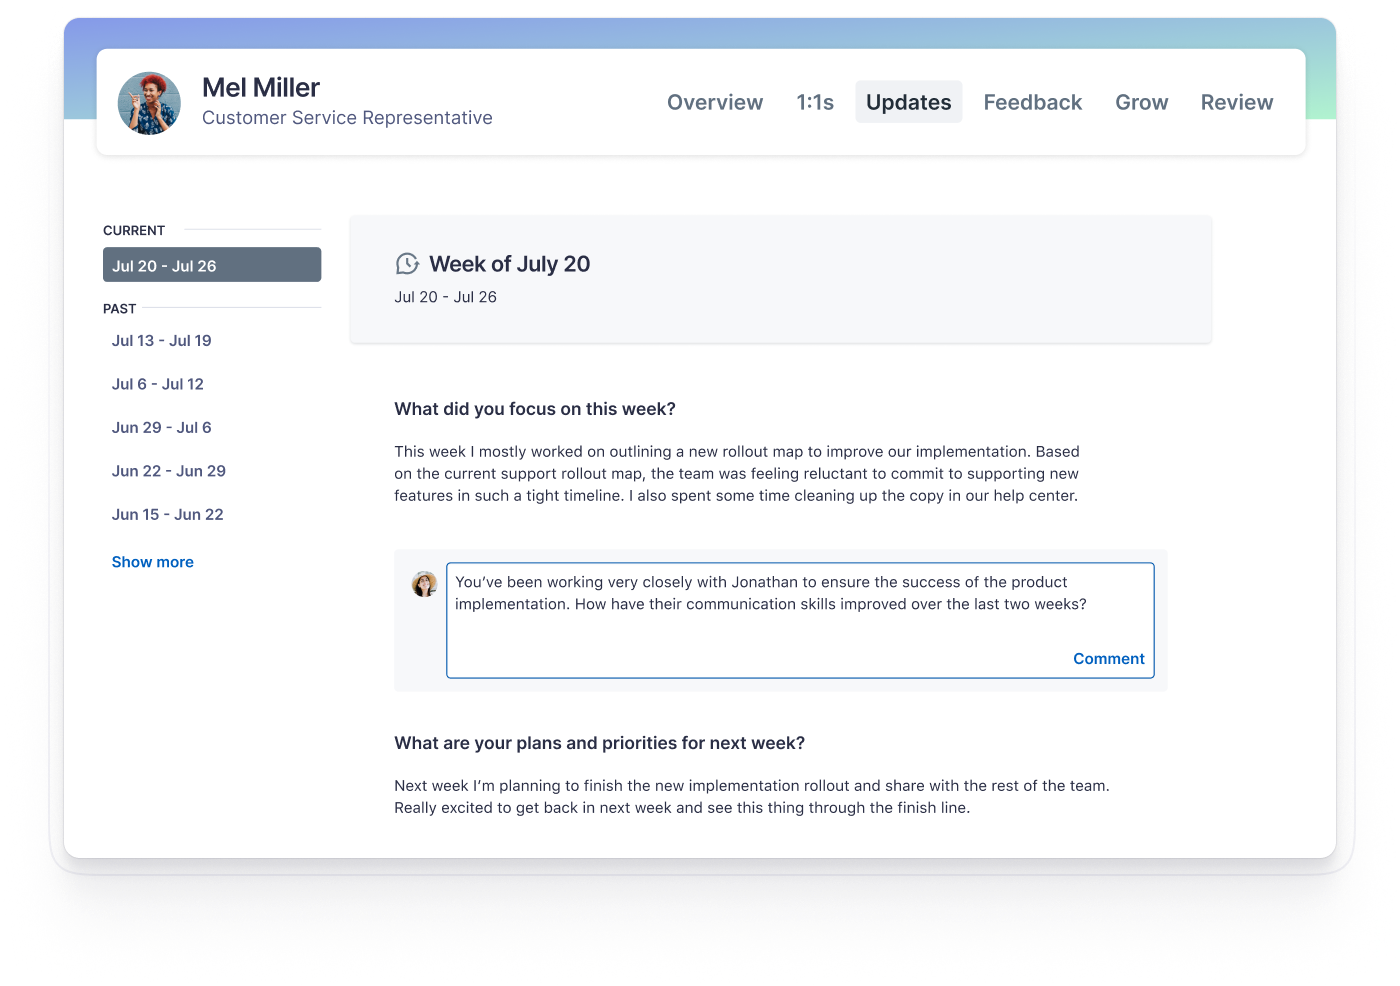Click Mel Miller's profile avatar
The image size is (1400, 986).
coord(149,103)
